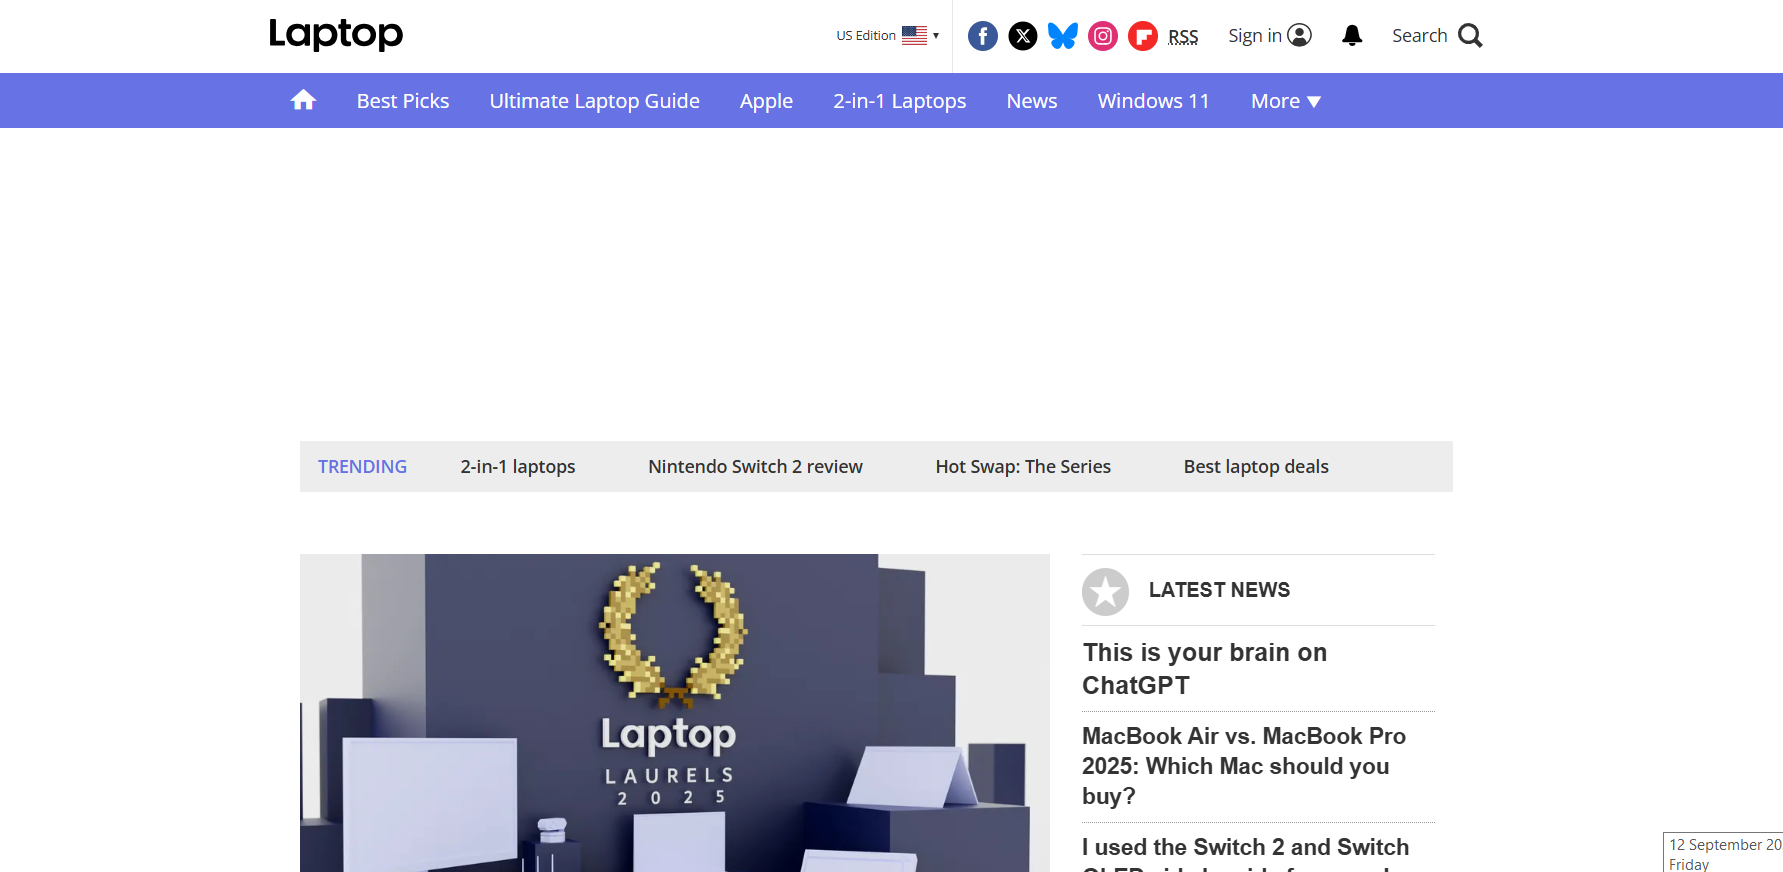Click the 12 September date tooltip

pyautogui.click(x=1724, y=853)
